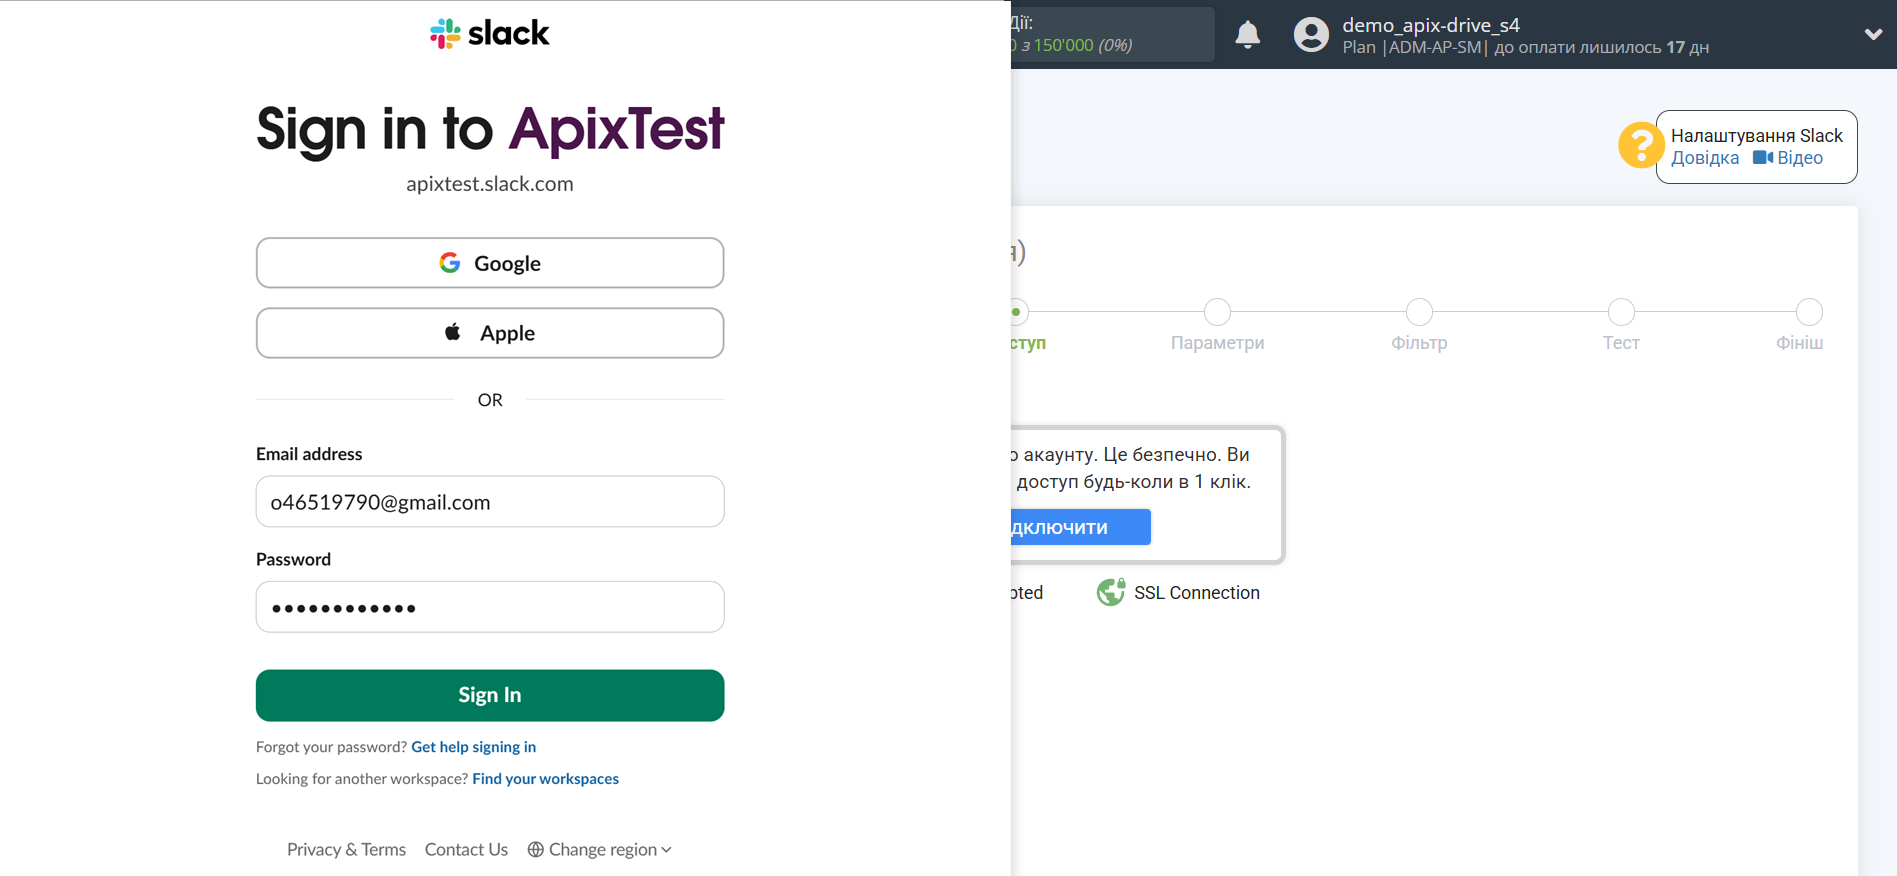Click the actions usage counter in header
Viewport: 1897px width, 876px height.
pos(1112,35)
